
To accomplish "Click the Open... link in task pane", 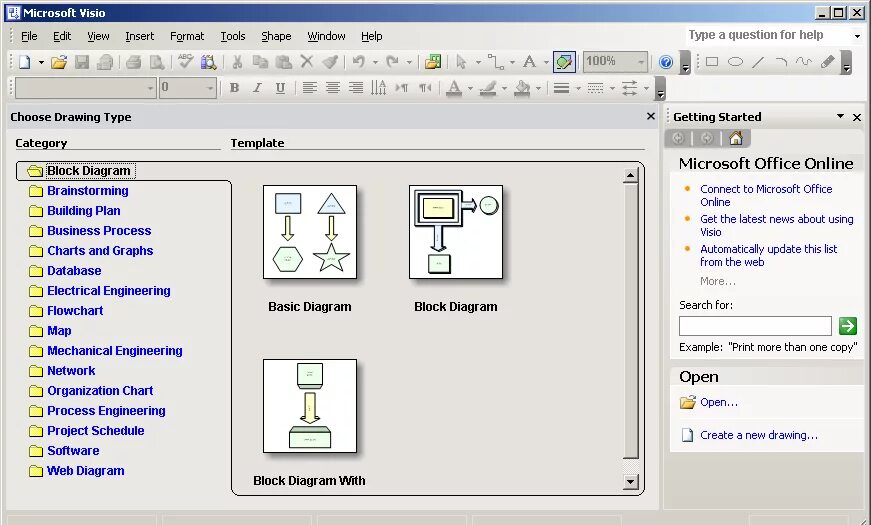I will tap(719, 402).
